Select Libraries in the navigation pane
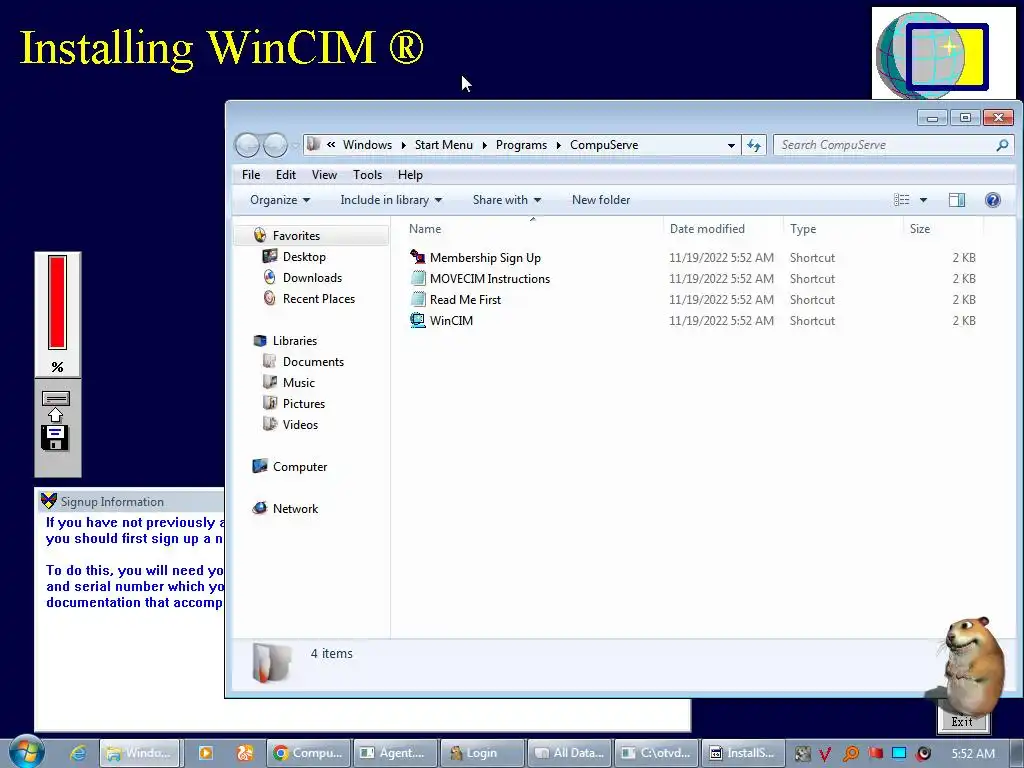 (x=295, y=340)
